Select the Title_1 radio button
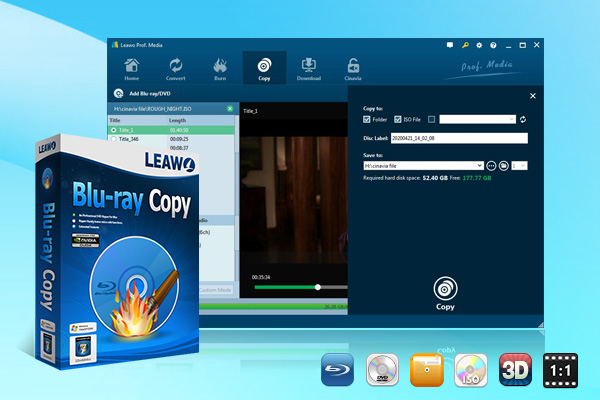600x400 pixels. tap(114, 130)
